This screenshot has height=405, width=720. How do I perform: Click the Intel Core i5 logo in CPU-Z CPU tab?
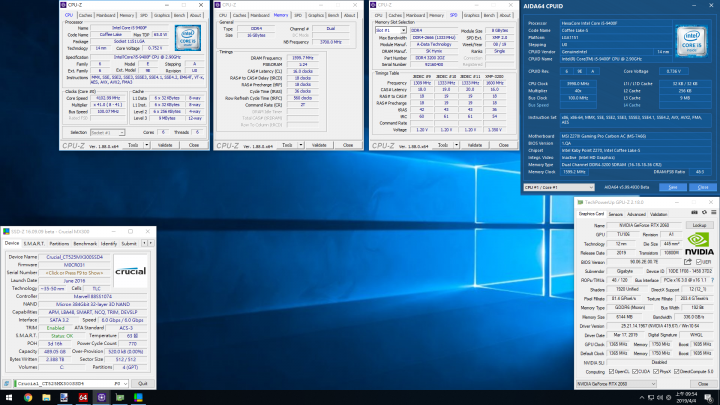[x=187, y=38]
